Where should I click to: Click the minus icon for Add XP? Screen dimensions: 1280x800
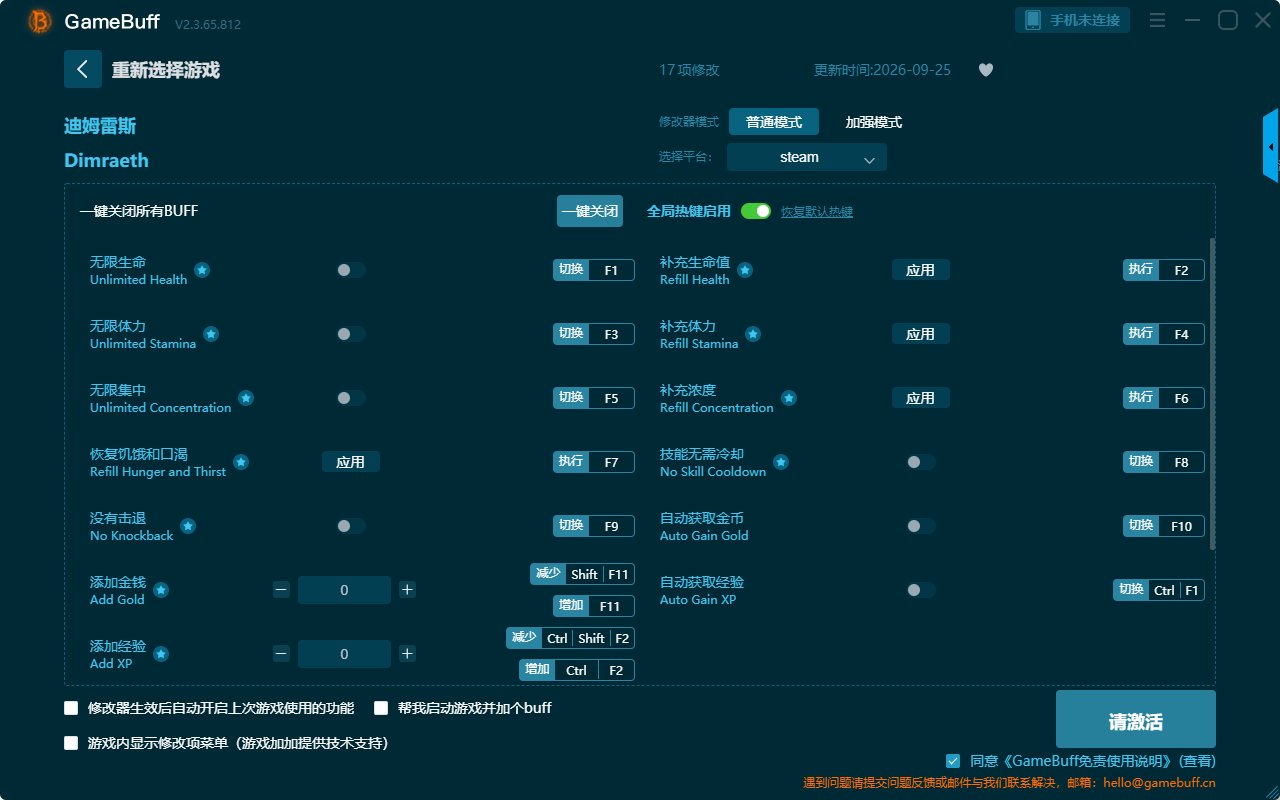pyautogui.click(x=281, y=654)
